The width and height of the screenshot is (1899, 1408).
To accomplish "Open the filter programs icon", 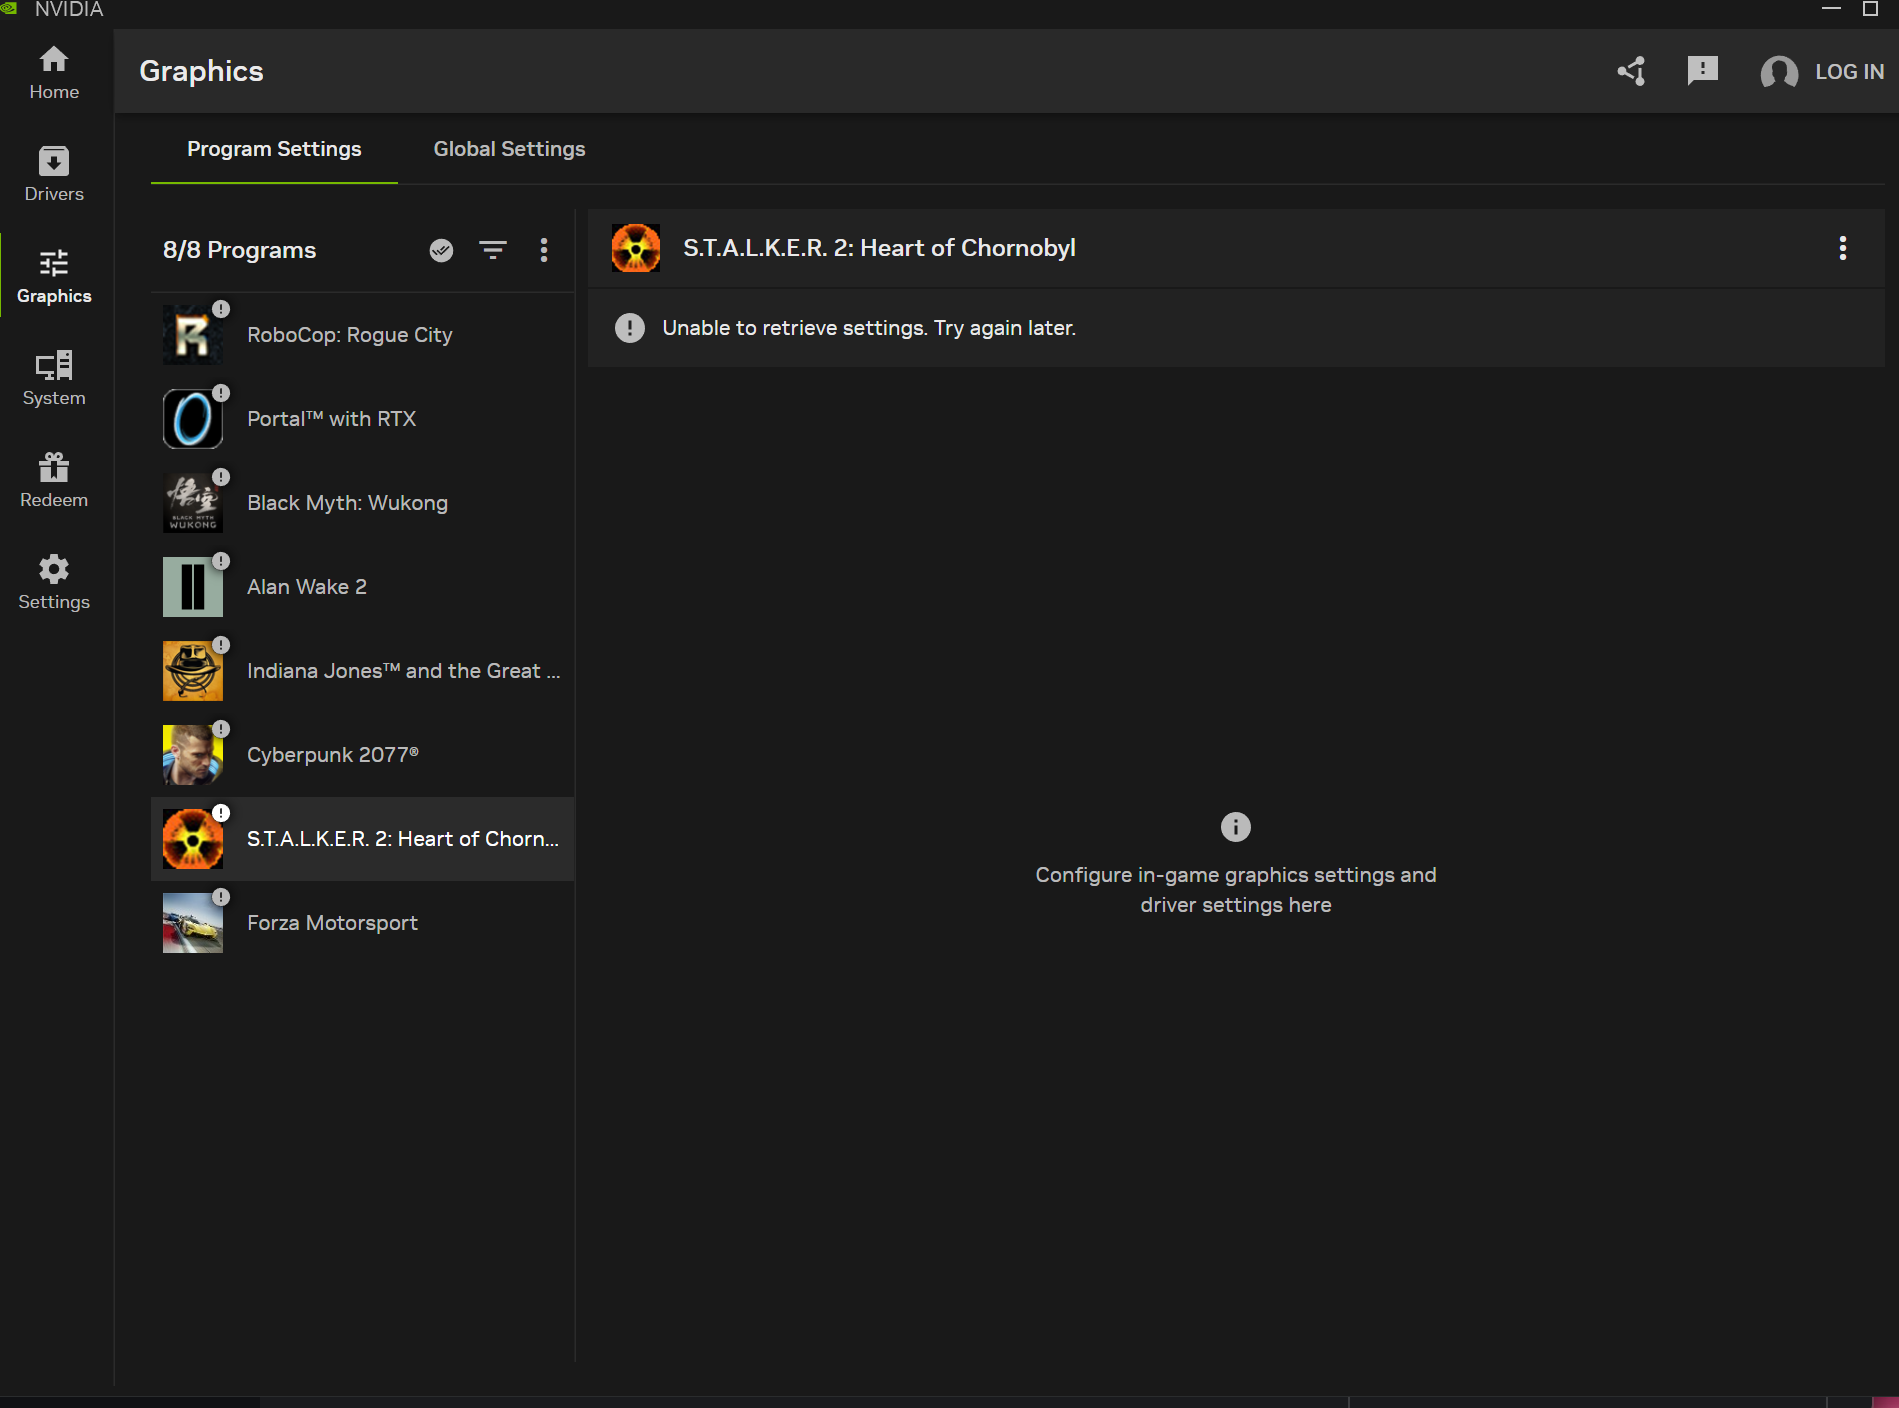I will click(493, 250).
